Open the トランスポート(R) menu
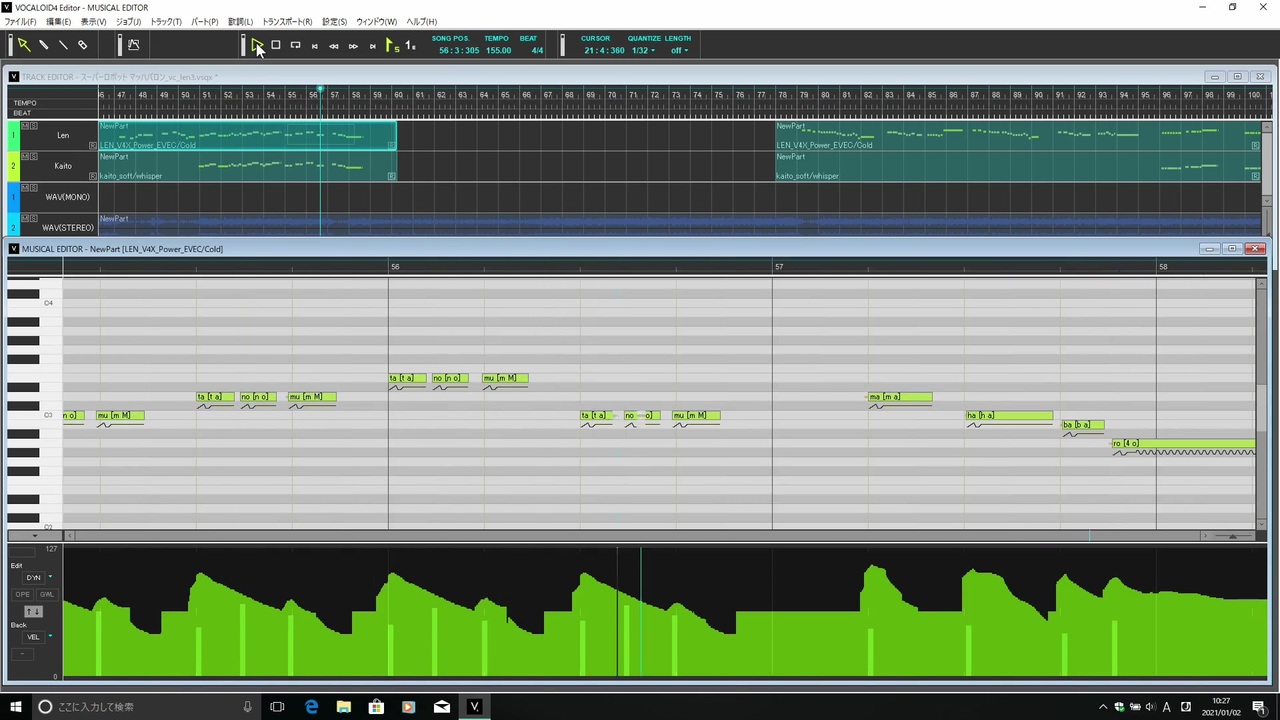 (x=287, y=22)
